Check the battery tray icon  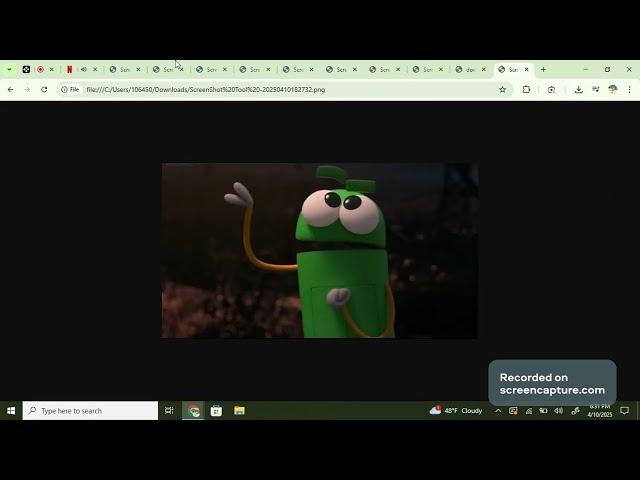(543, 411)
